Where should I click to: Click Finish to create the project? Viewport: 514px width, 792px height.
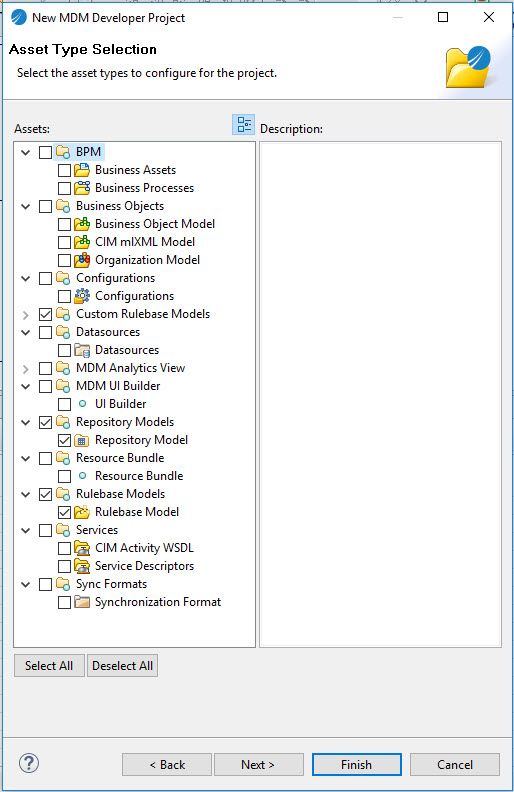356,765
